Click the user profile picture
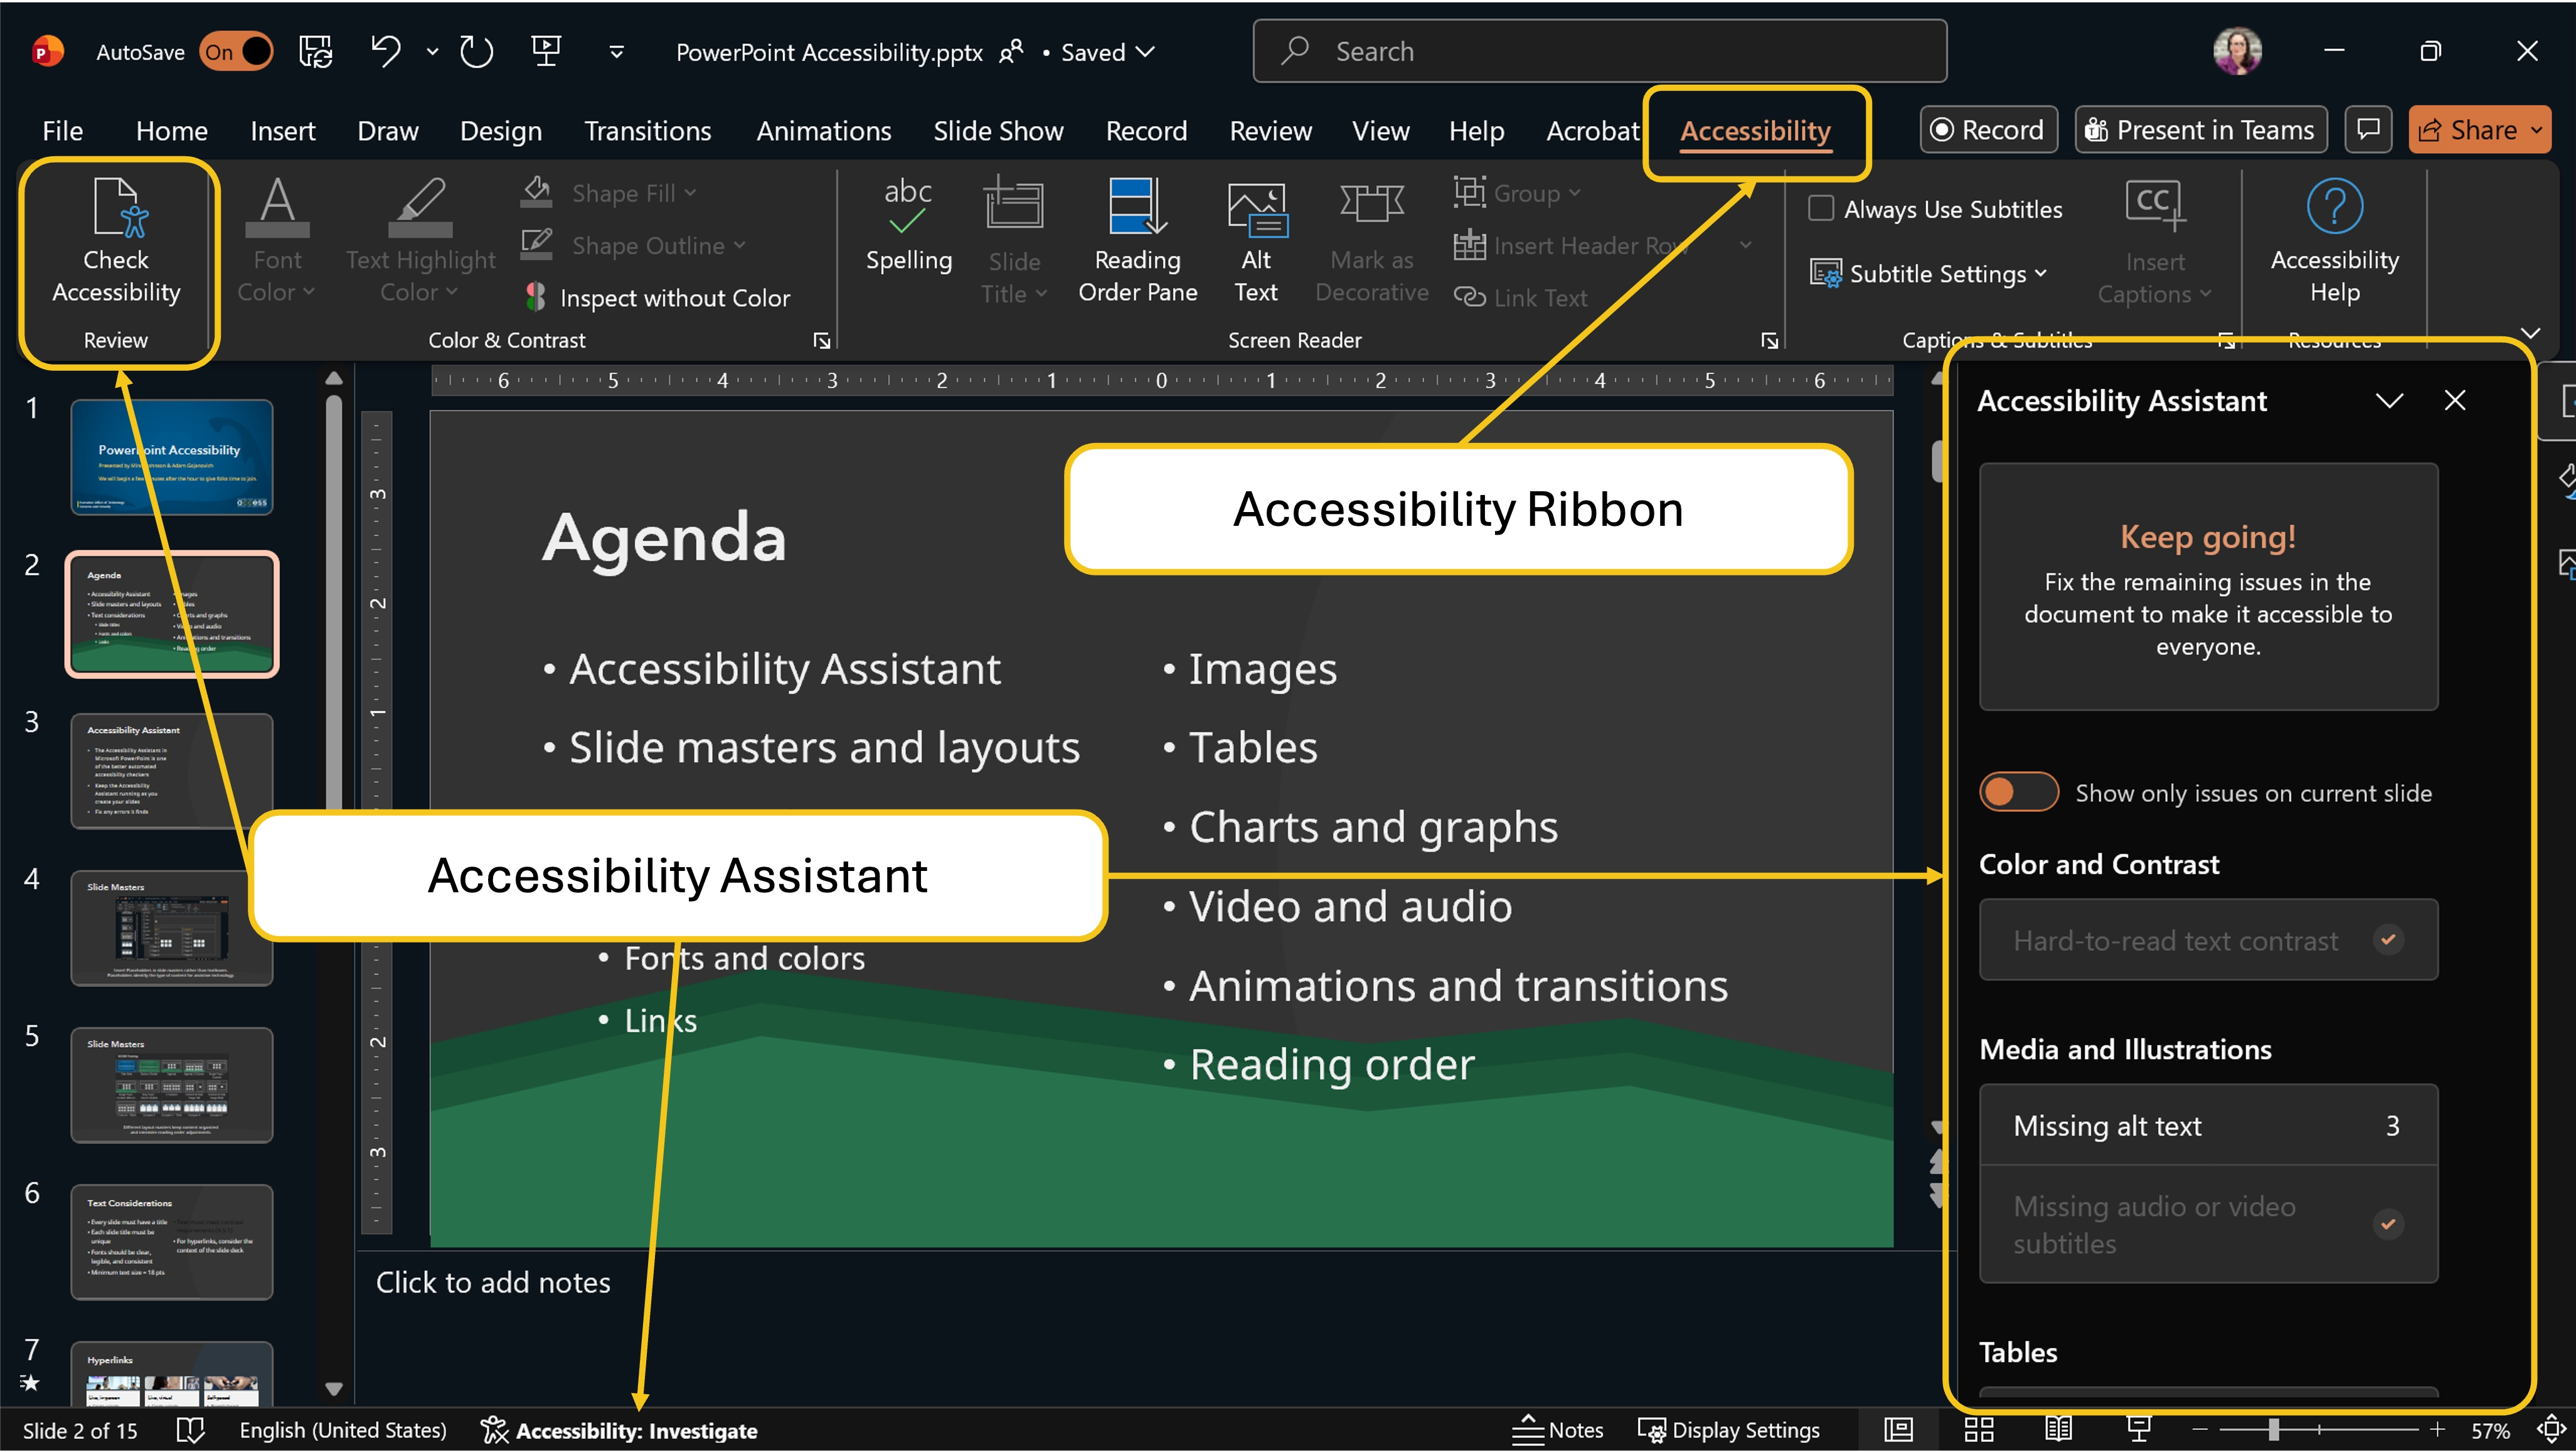The height and width of the screenshot is (1452, 2576). pos(2237,51)
